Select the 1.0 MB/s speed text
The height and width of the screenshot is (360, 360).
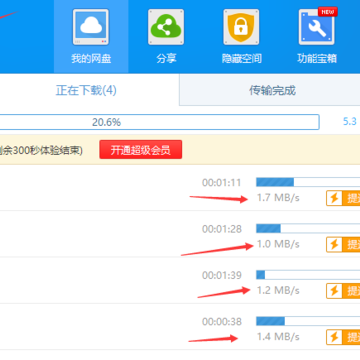pos(278,244)
